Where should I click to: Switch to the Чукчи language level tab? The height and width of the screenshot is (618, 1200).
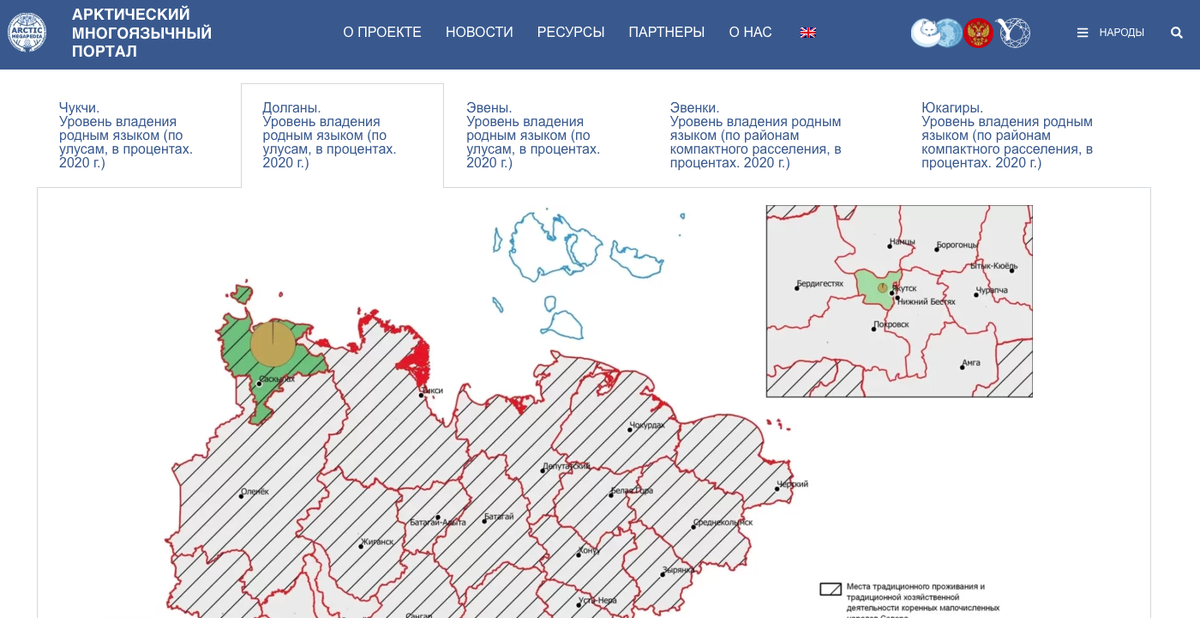click(x=139, y=135)
